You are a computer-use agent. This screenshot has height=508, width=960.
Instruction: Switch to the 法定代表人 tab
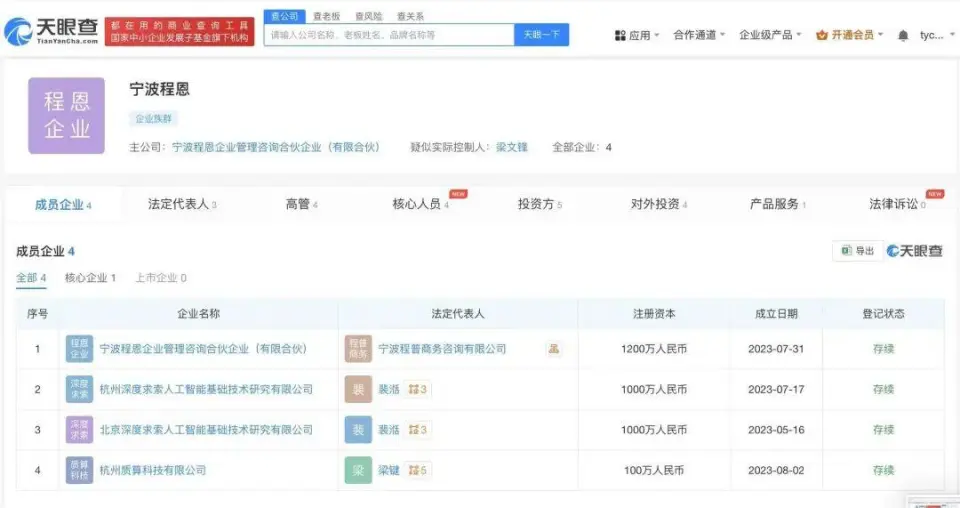182,204
